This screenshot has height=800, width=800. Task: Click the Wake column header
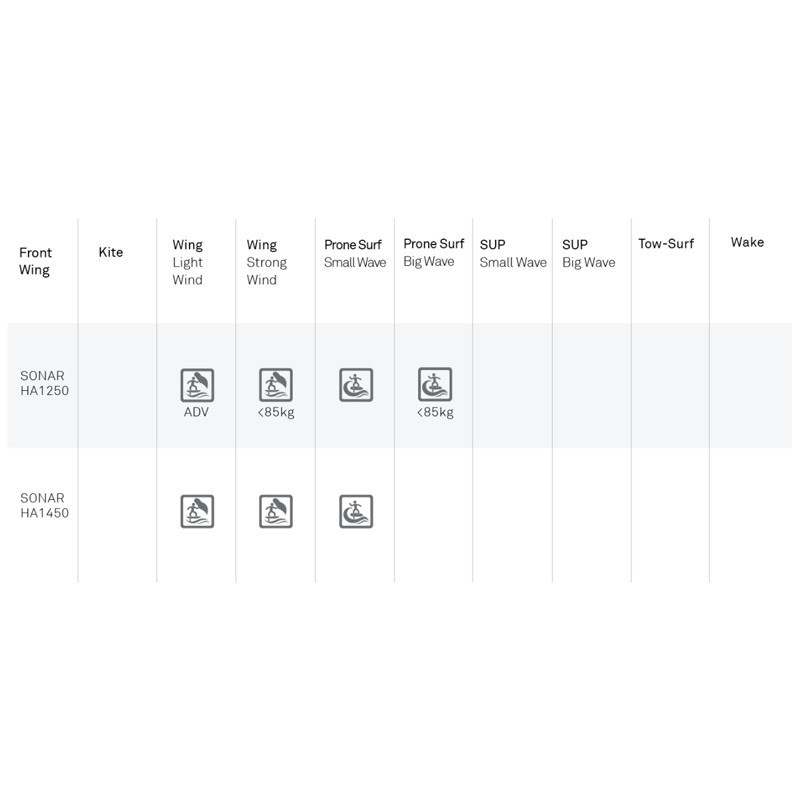(x=747, y=242)
